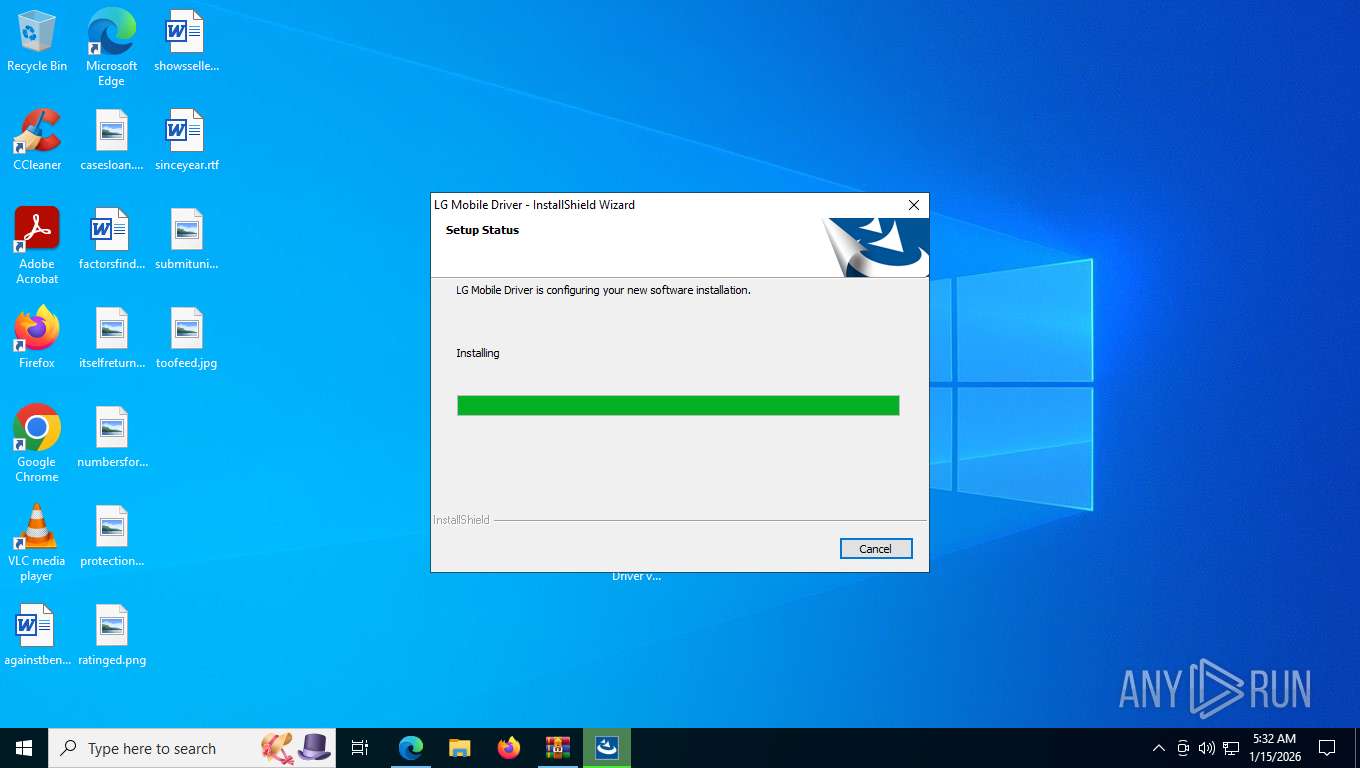Open File Explorer from taskbar
1360x768 pixels.
point(459,748)
